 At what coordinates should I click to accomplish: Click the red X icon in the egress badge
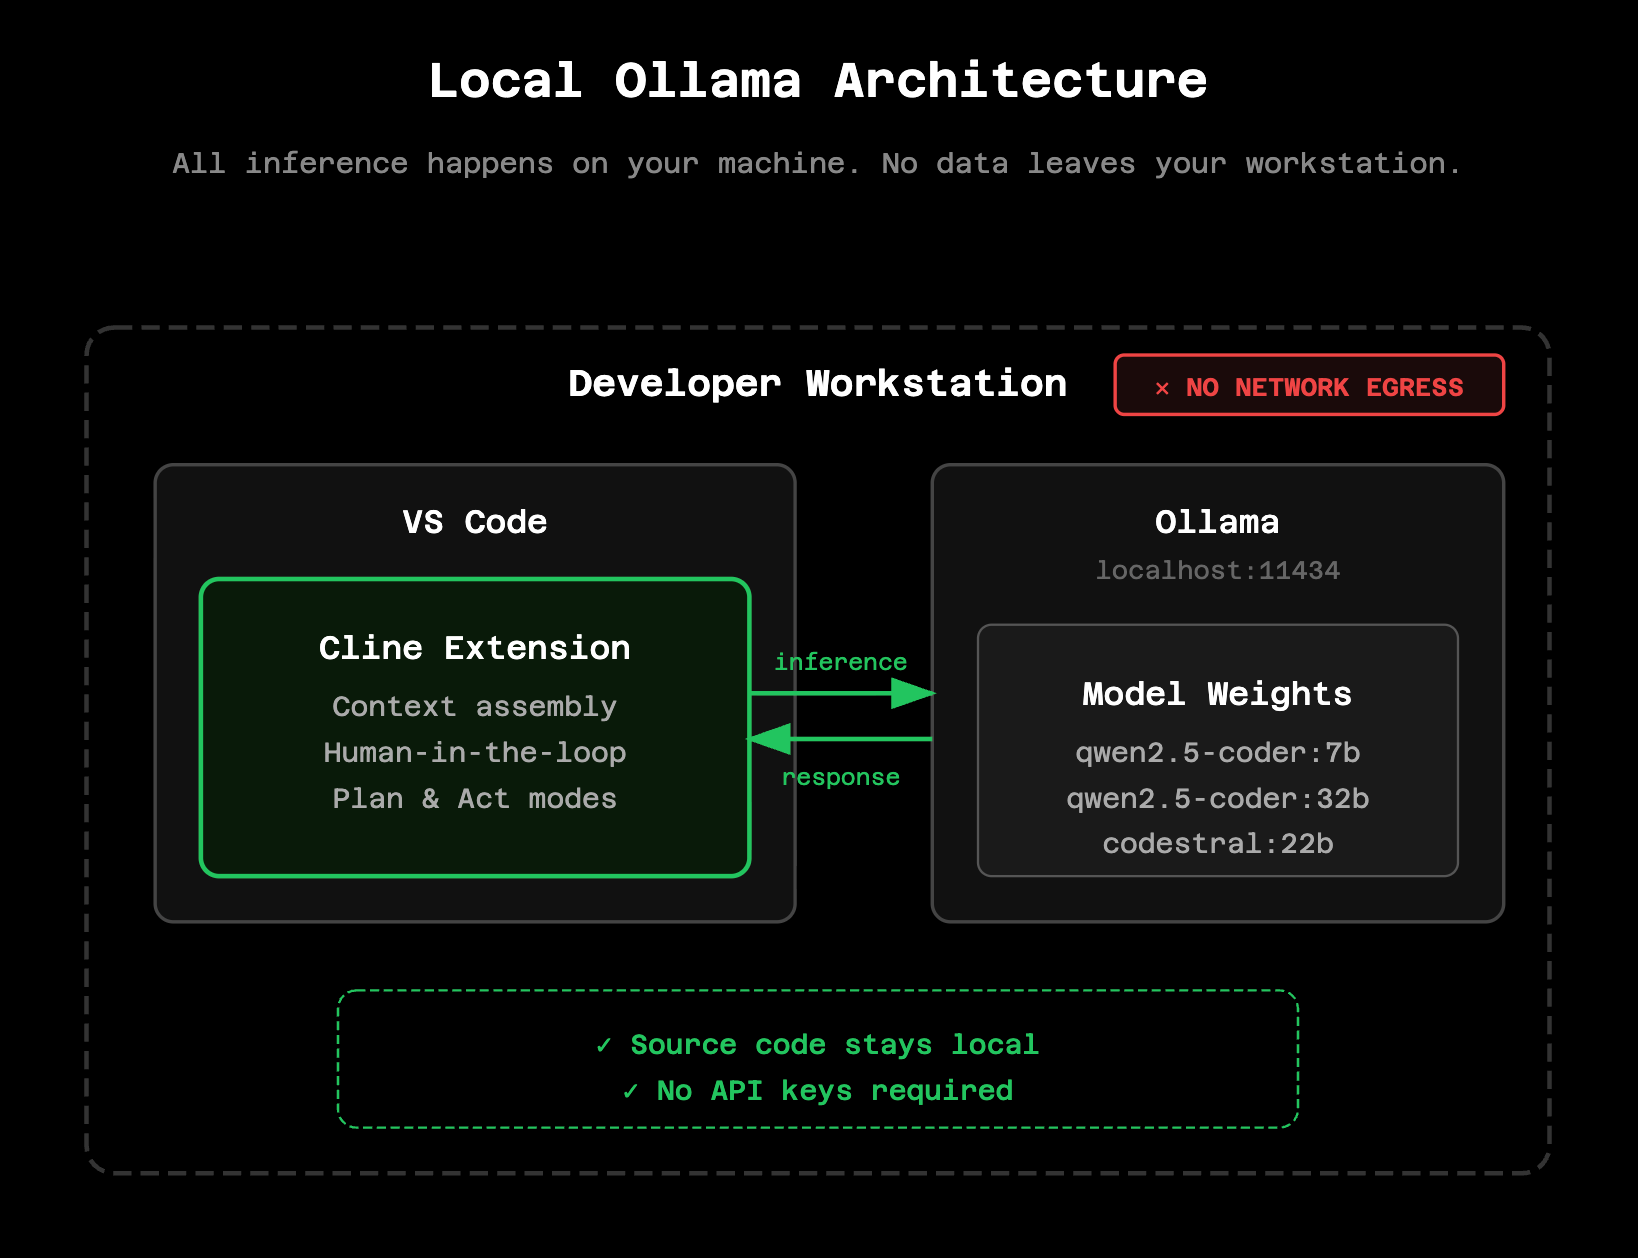point(1161,388)
